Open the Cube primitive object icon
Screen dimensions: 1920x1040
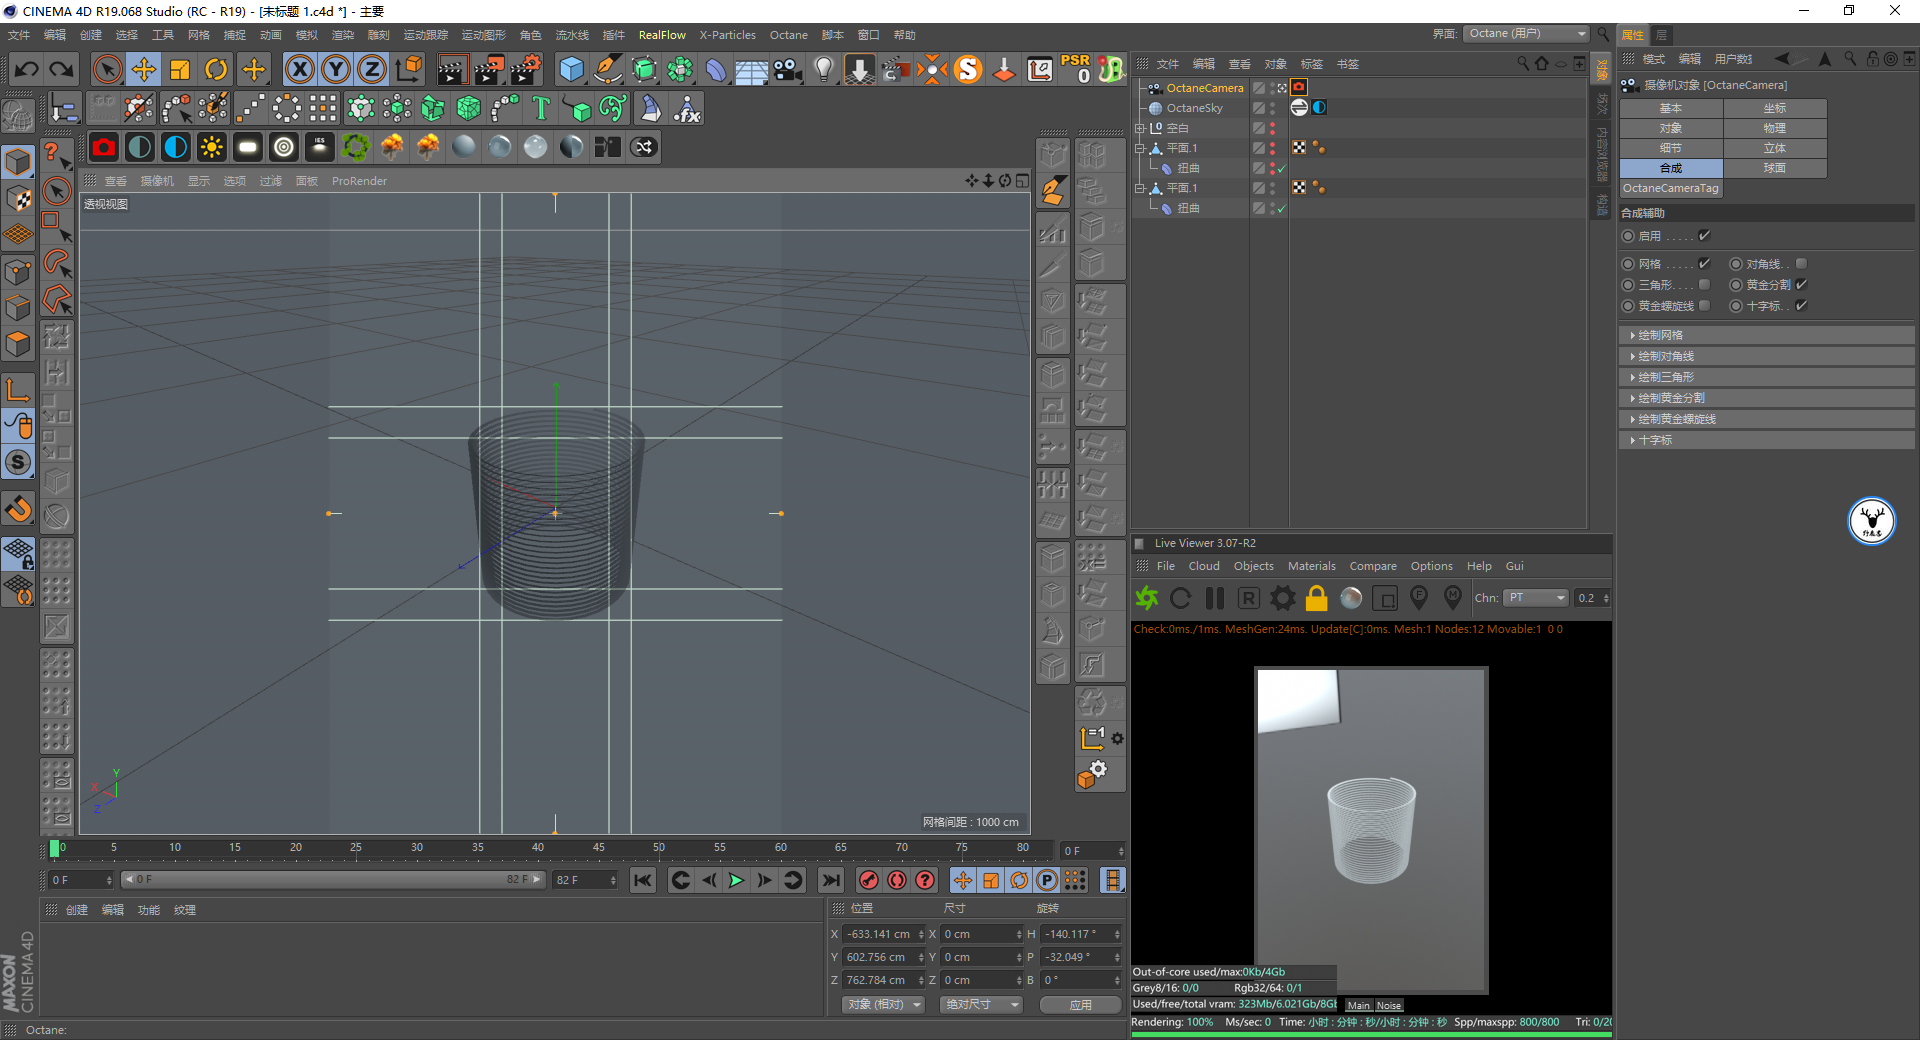click(571, 70)
